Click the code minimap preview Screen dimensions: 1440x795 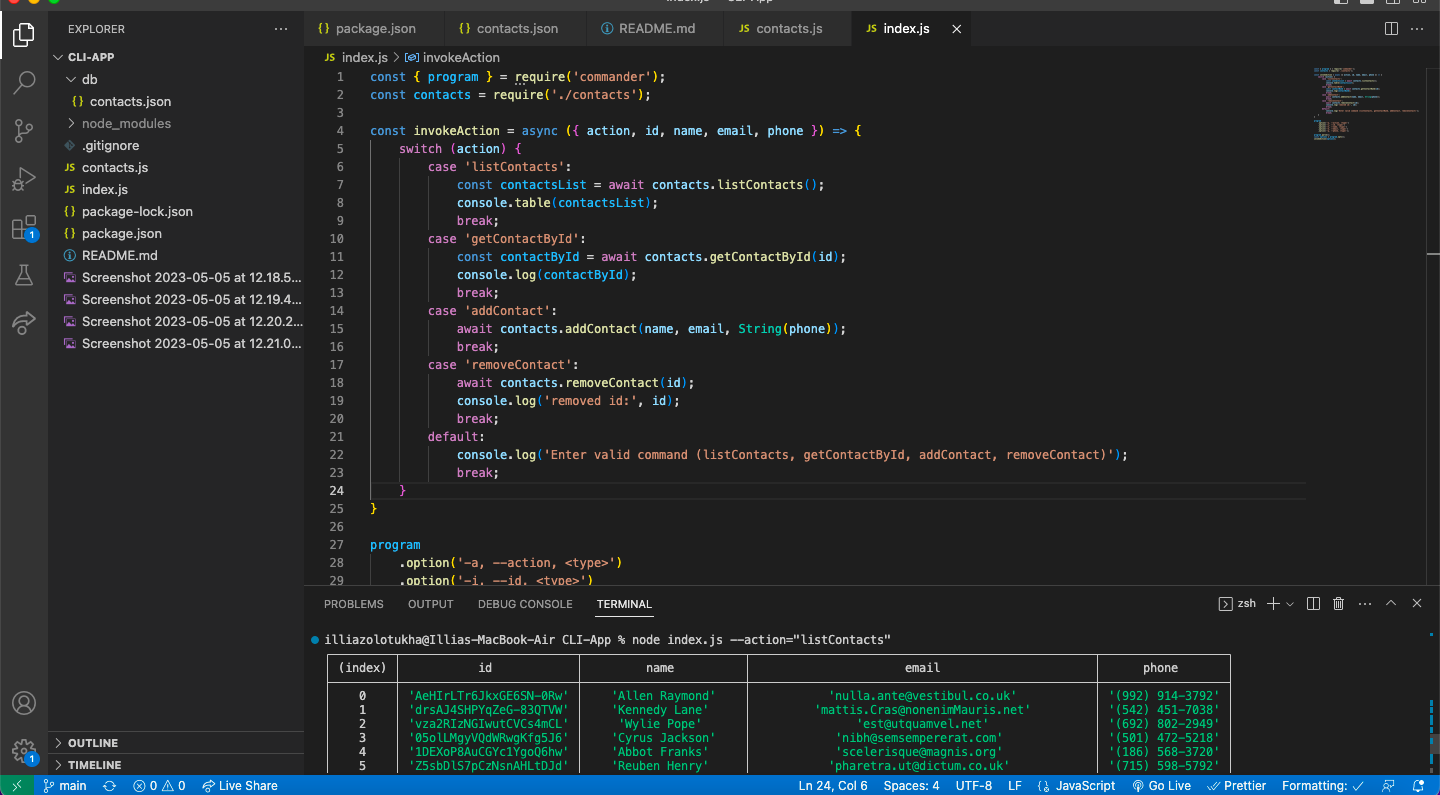click(1364, 105)
